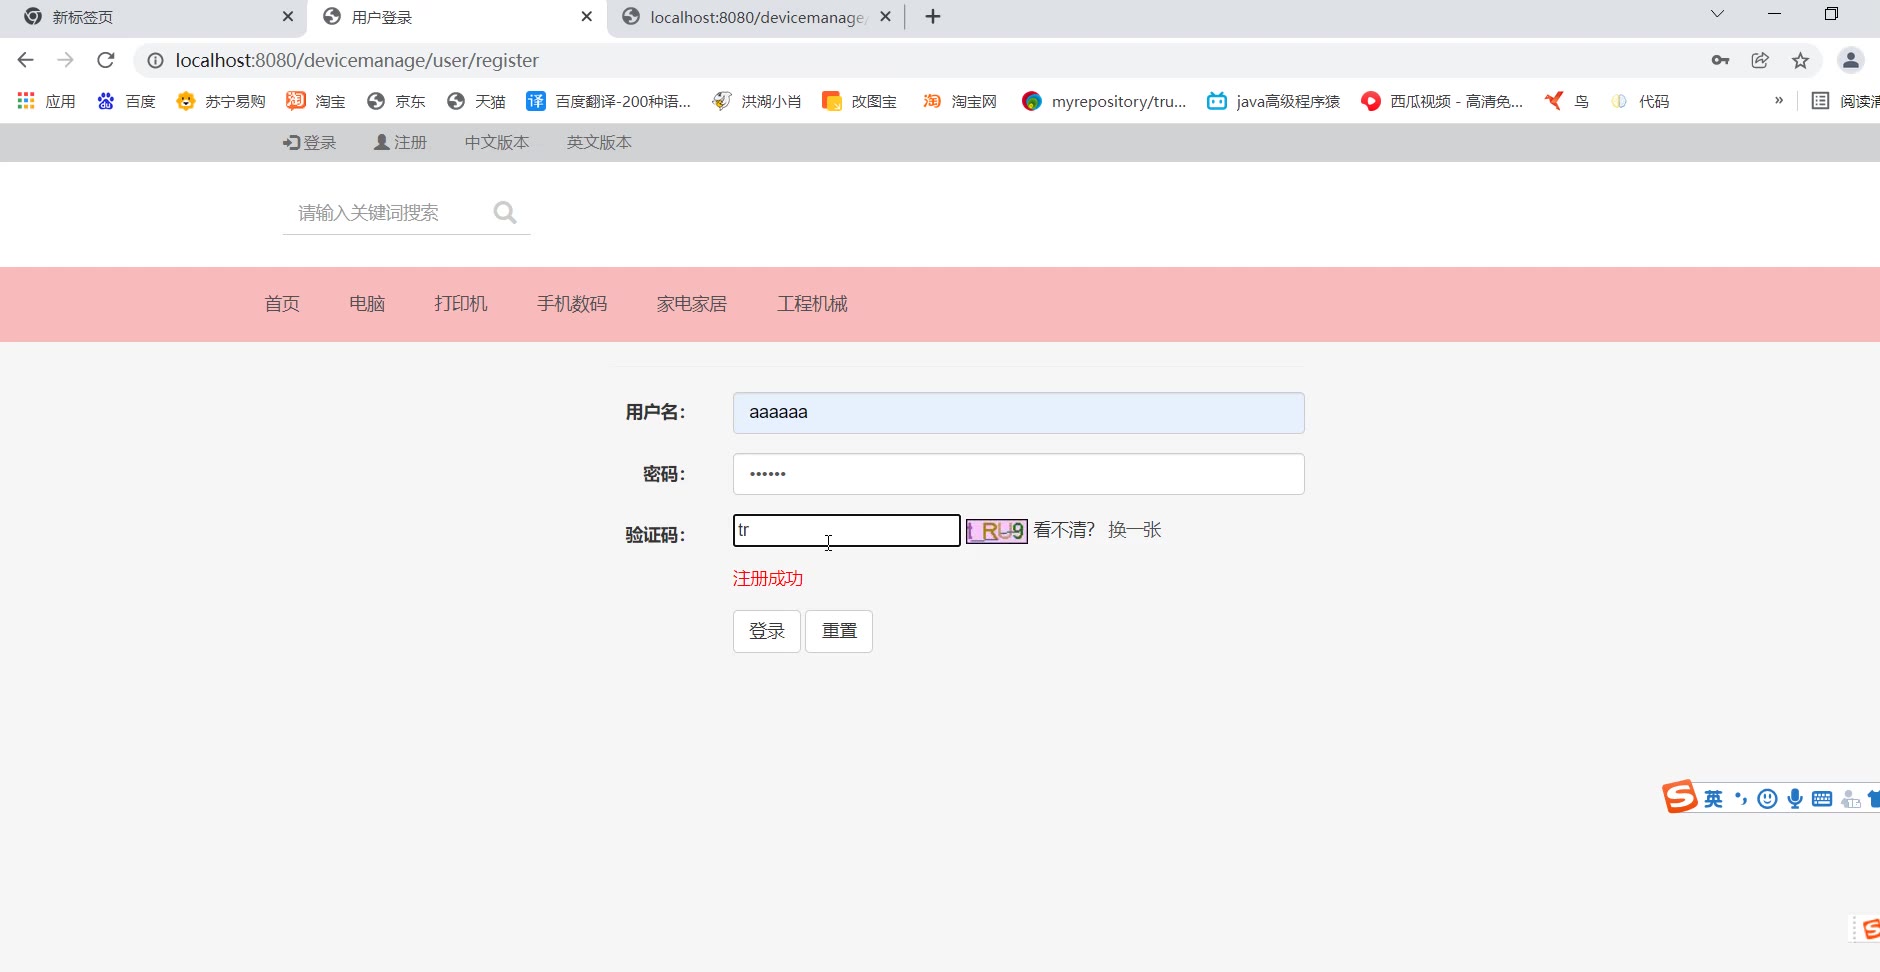Screen dimensions: 1880x972
Task: Focus the 用户名 input field
Action: click(1018, 413)
